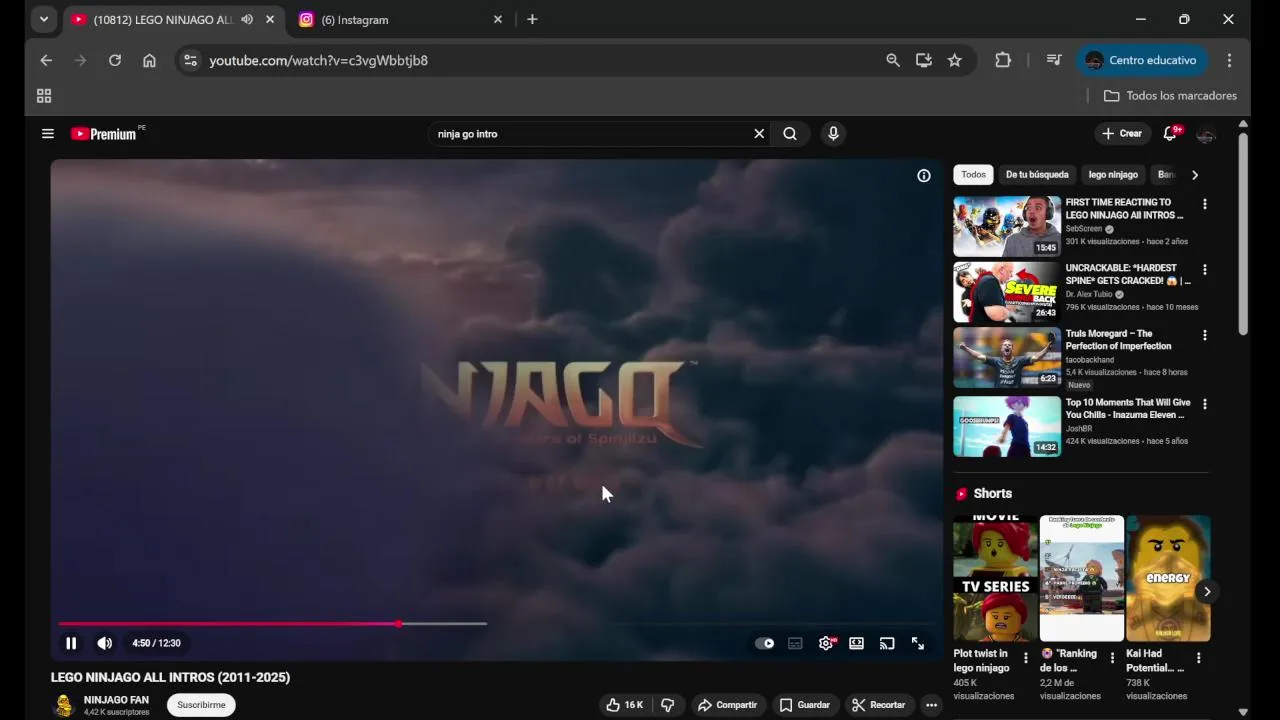Open the YouTube hamburger guide menu
Screen dimensions: 1280x720
pyautogui.click(x=47, y=133)
